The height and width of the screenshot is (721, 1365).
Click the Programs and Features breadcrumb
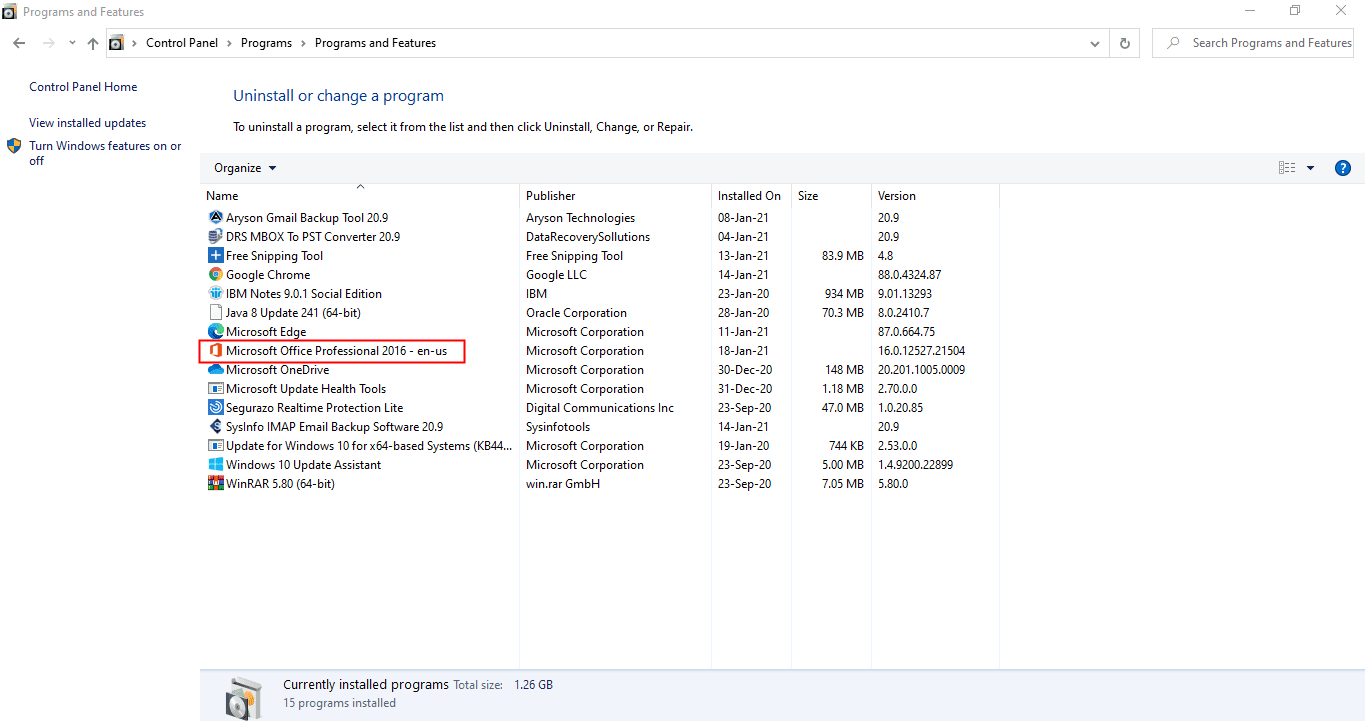(x=375, y=43)
